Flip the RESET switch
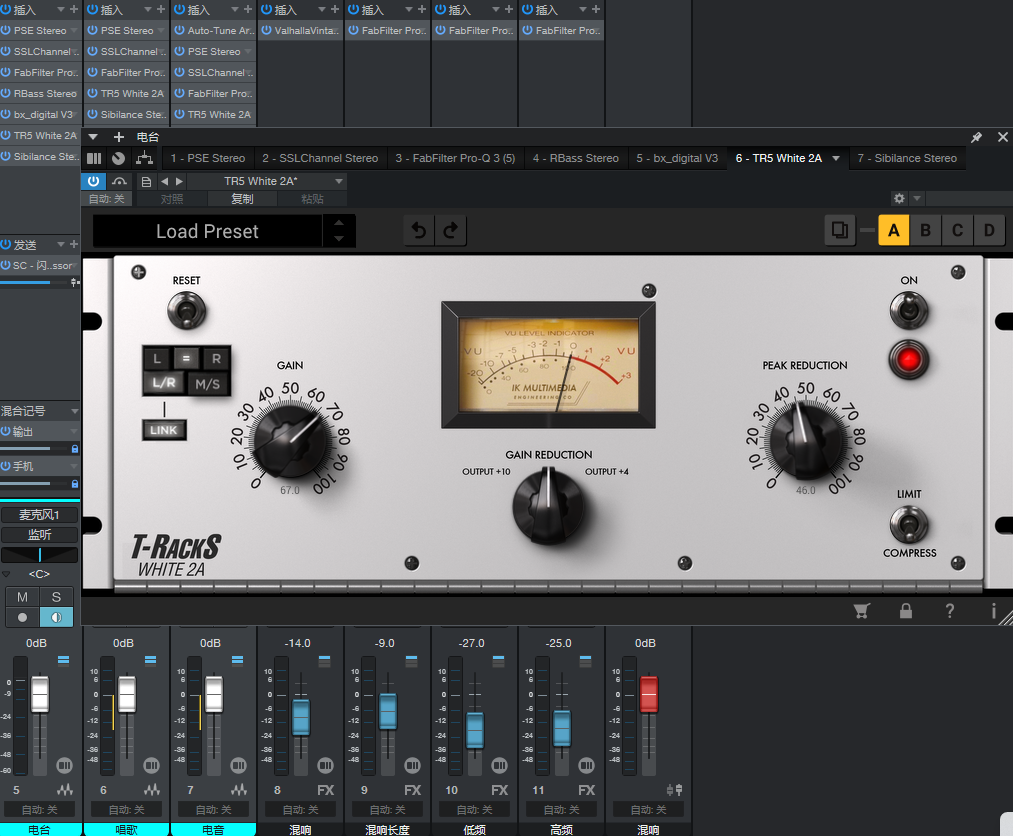The image size is (1013, 836). (x=187, y=311)
